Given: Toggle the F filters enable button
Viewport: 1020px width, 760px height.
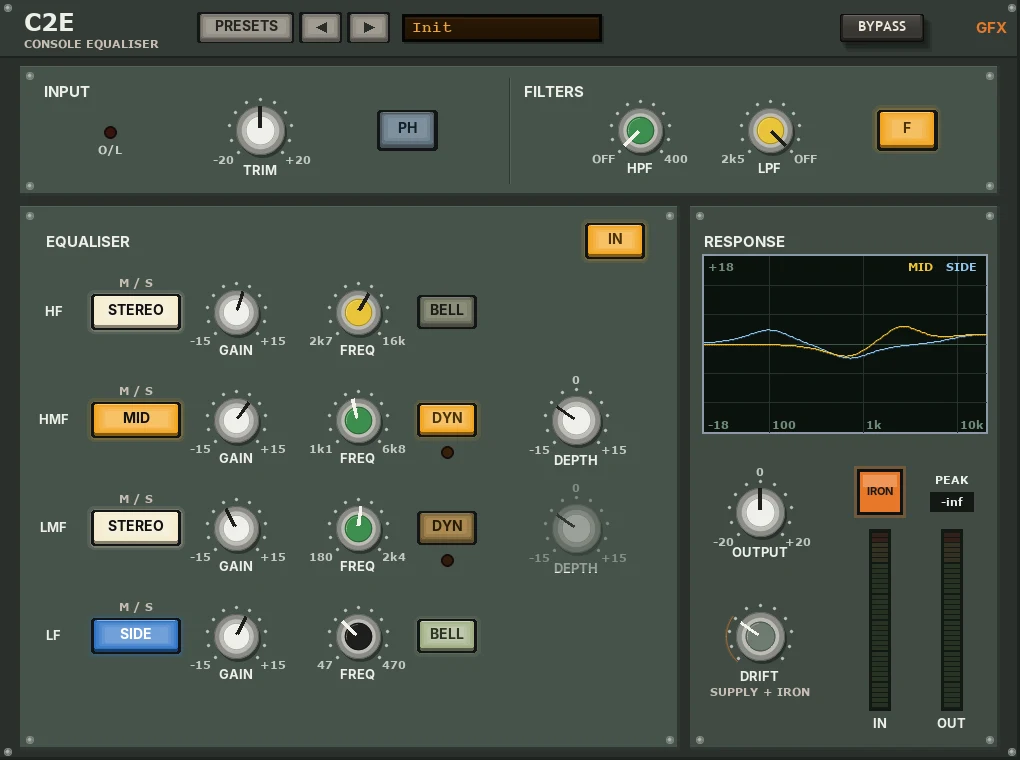Looking at the screenshot, I should [907, 129].
